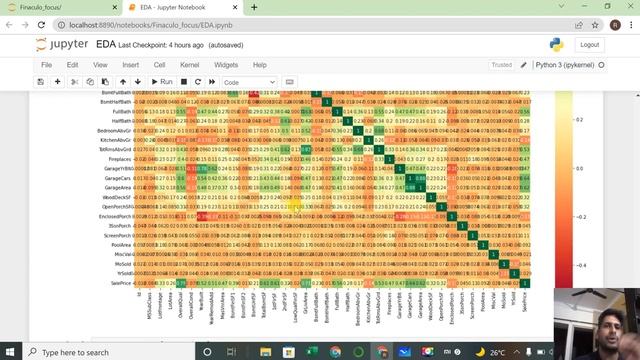Open the Kernel menu

[x=189, y=65]
